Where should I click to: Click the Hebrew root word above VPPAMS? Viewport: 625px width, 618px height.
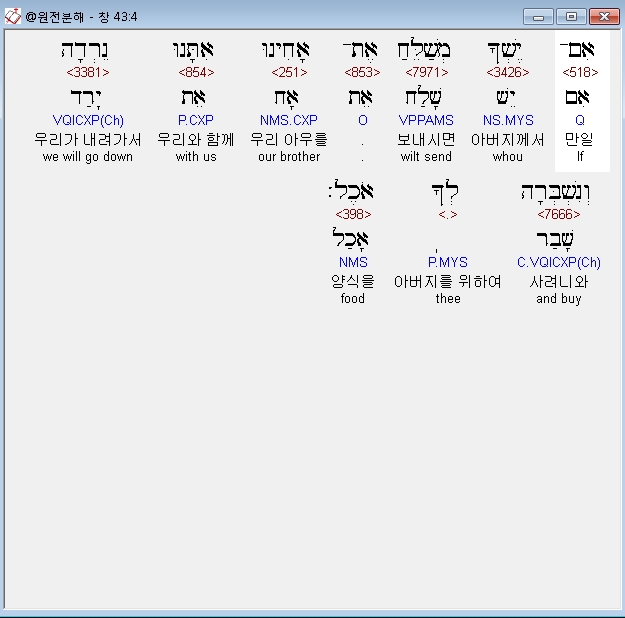[x=423, y=97]
